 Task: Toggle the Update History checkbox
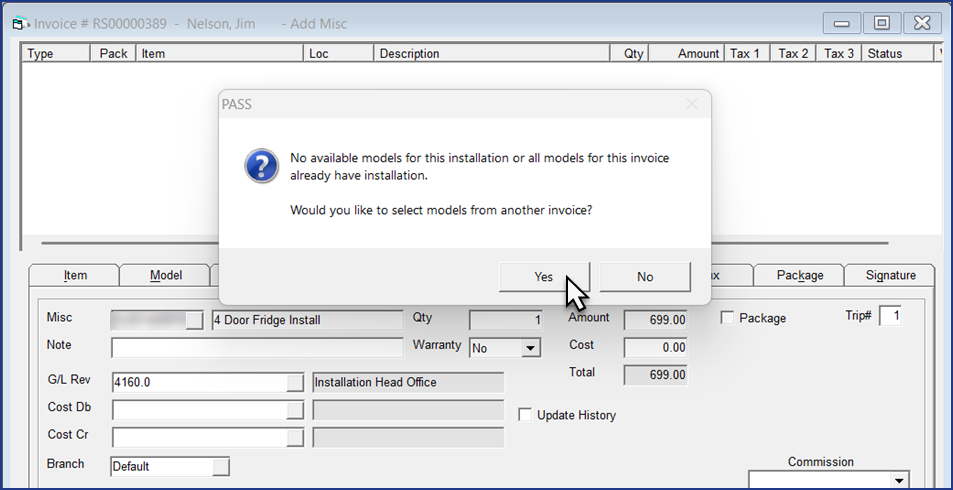coord(525,415)
